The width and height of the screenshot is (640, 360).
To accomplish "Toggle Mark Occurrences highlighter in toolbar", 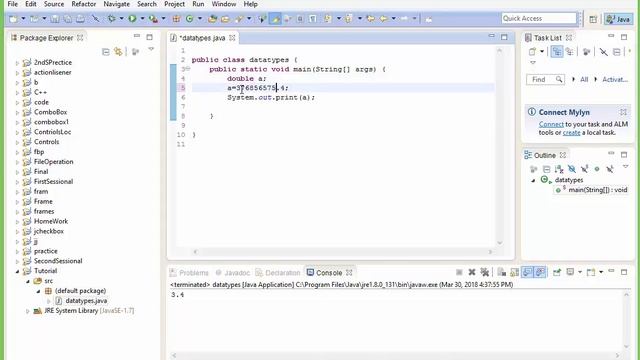I will click(275, 19).
